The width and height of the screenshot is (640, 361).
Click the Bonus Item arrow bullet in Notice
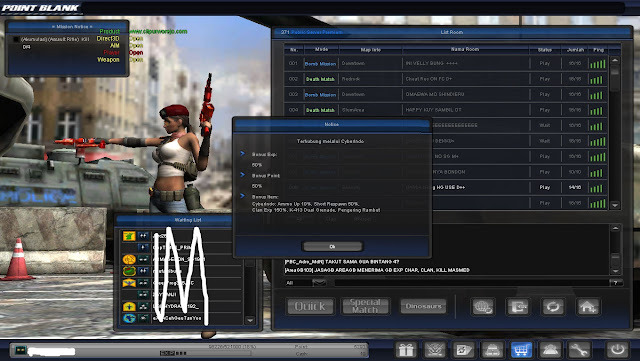(x=242, y=196)
